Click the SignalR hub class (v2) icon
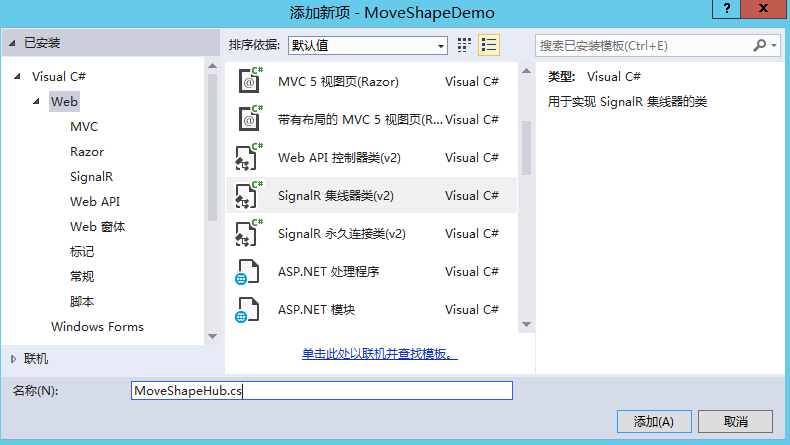The image size is (790, 445). coord(249,195)
